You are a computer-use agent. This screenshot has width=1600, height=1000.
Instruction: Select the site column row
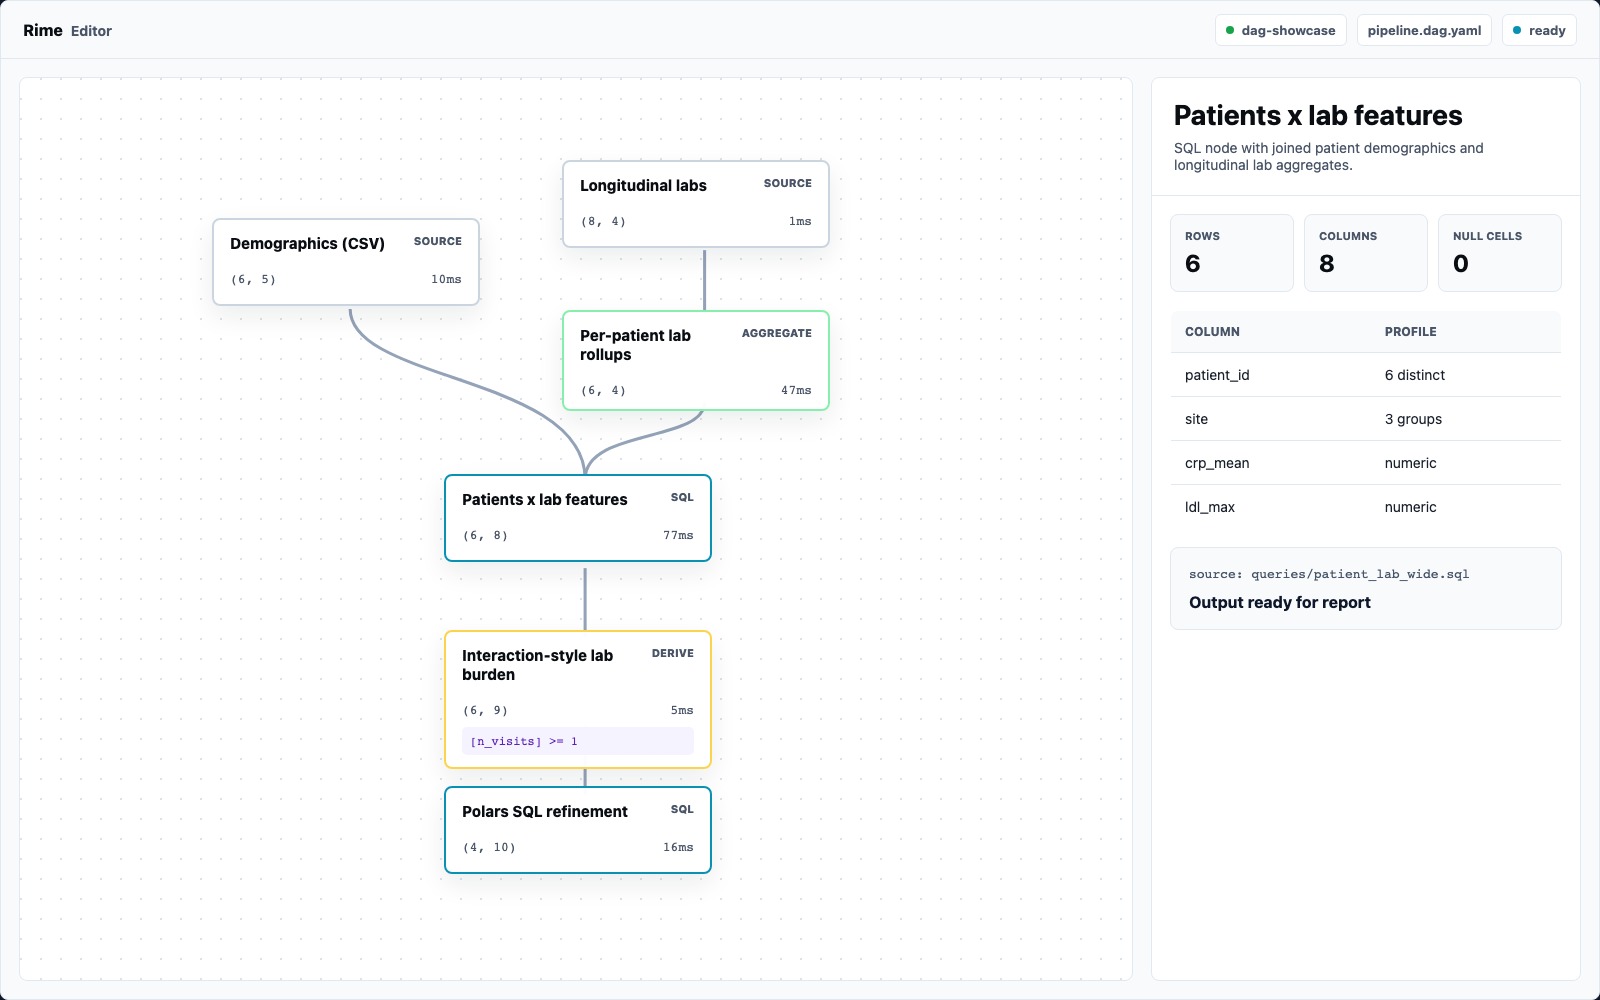(1366, 419)
